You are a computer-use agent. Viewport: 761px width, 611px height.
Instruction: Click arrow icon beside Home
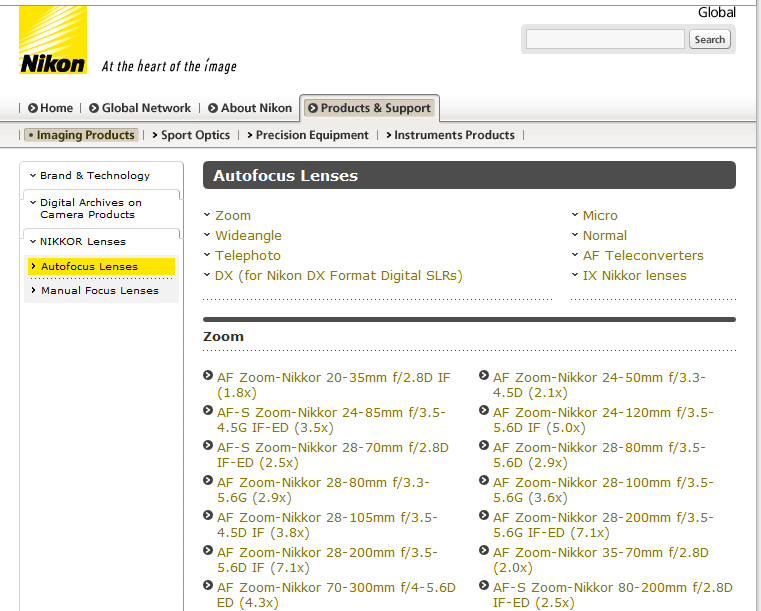(33, 108)
